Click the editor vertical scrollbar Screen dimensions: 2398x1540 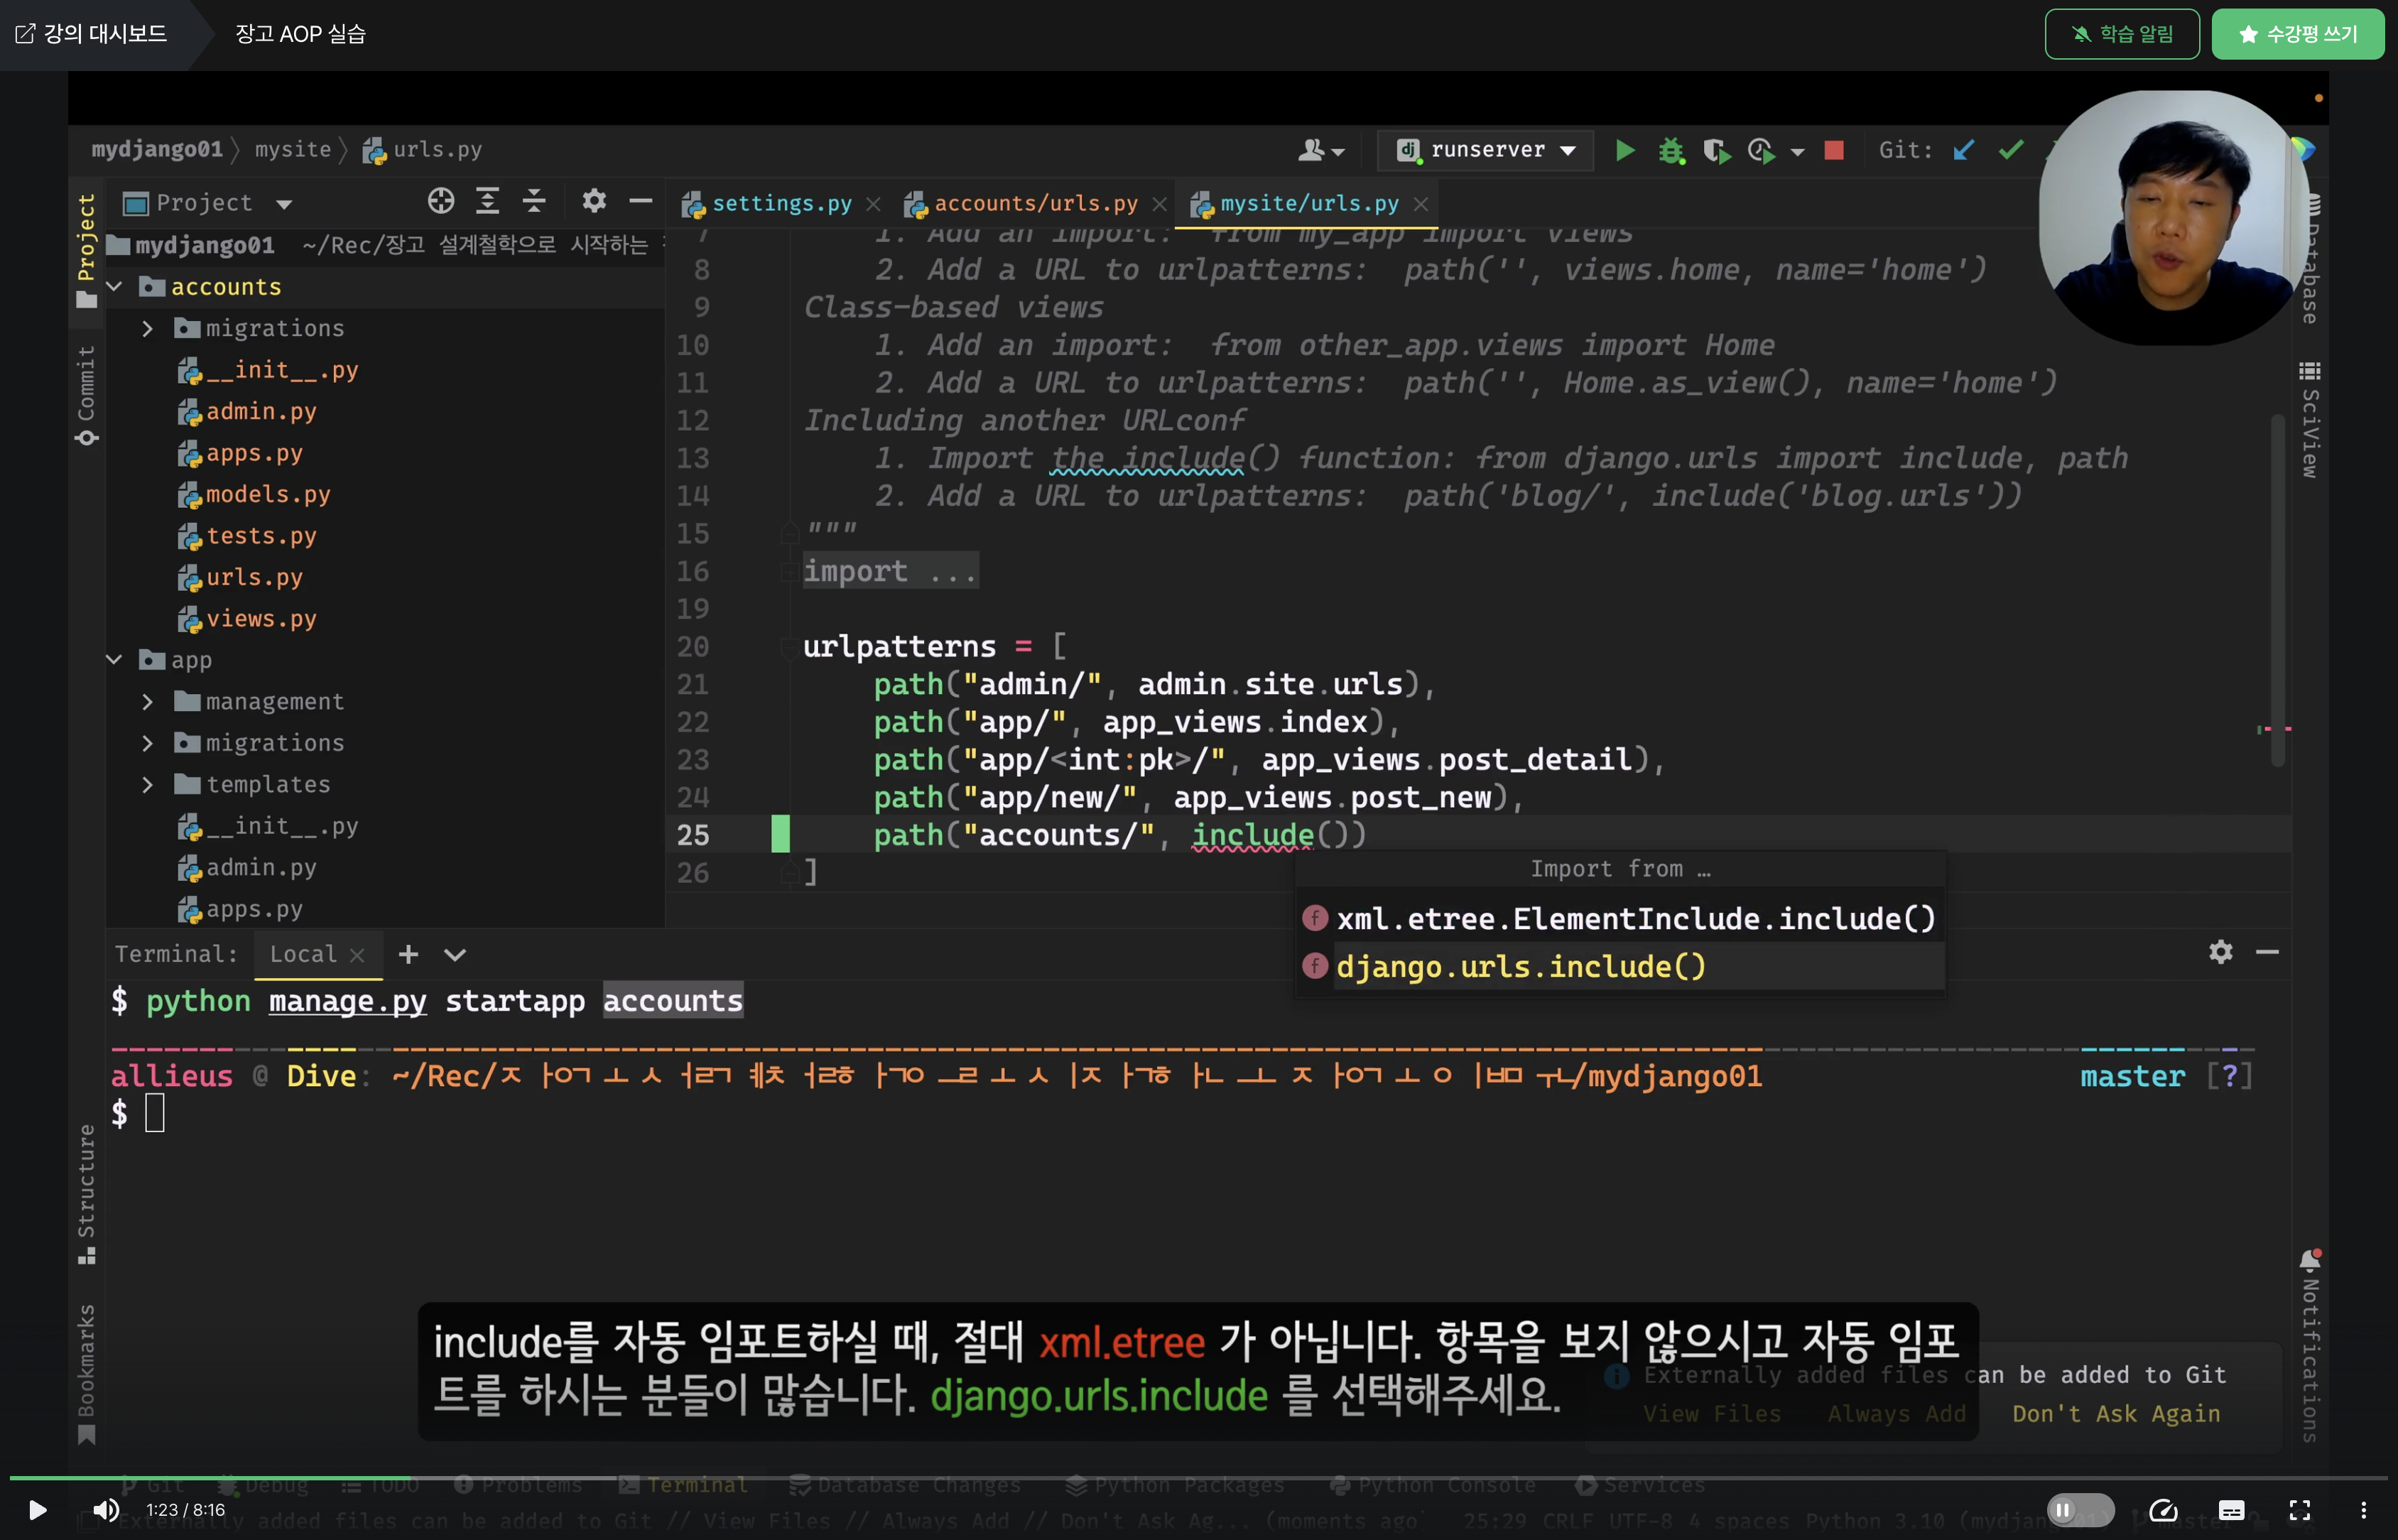click(x=2277, y=590)
